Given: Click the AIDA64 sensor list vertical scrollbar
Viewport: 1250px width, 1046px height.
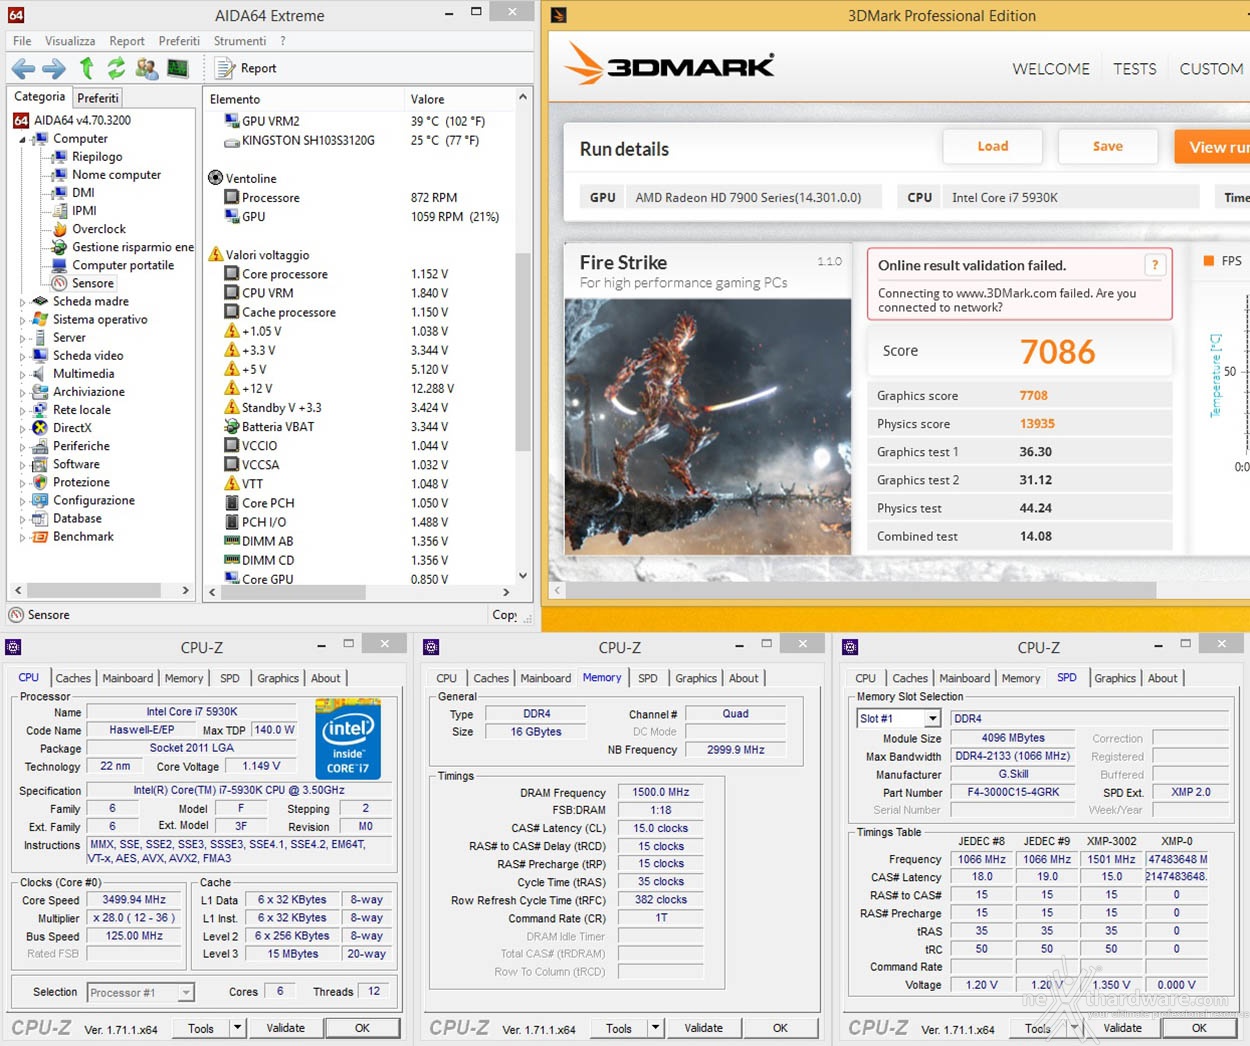Looking at the screenshot, I should pyautogui.click(x=522, y=350).
